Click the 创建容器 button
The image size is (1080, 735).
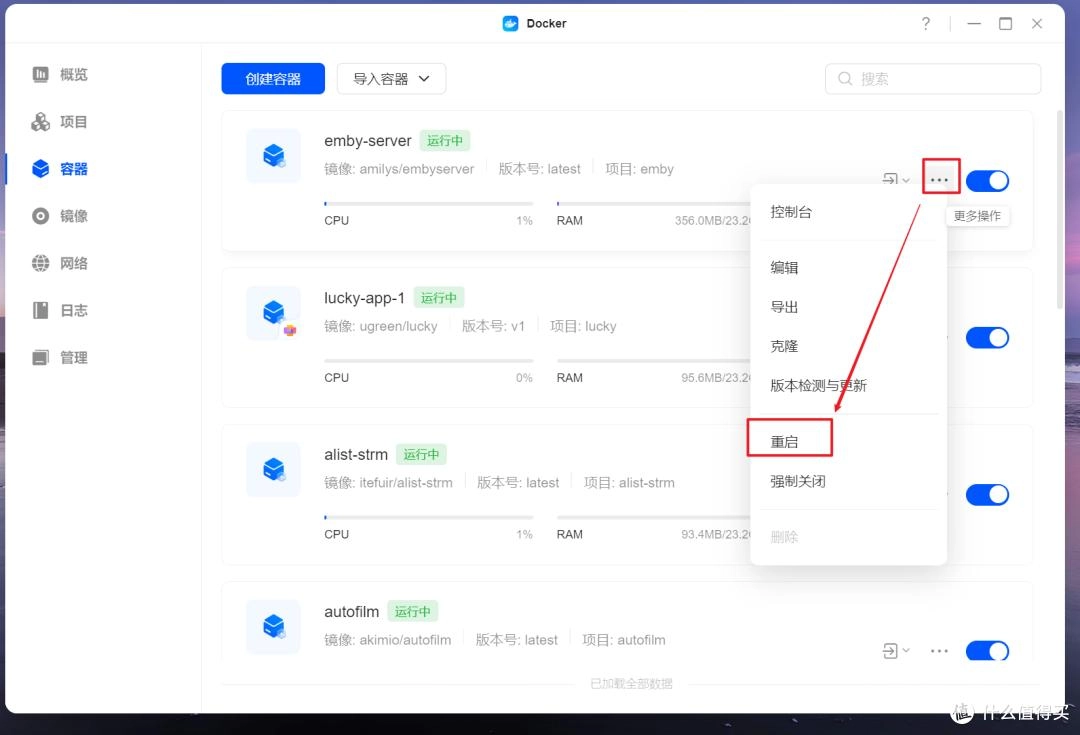click(273, 79)
